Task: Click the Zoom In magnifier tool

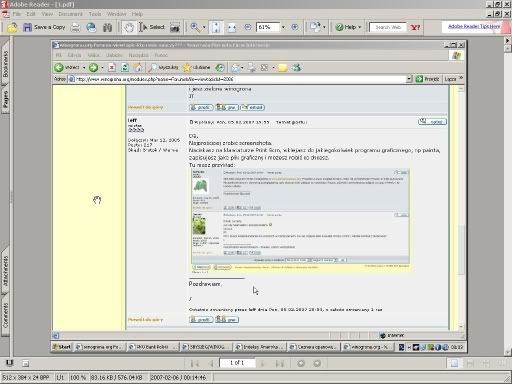Action: [195, 27]
